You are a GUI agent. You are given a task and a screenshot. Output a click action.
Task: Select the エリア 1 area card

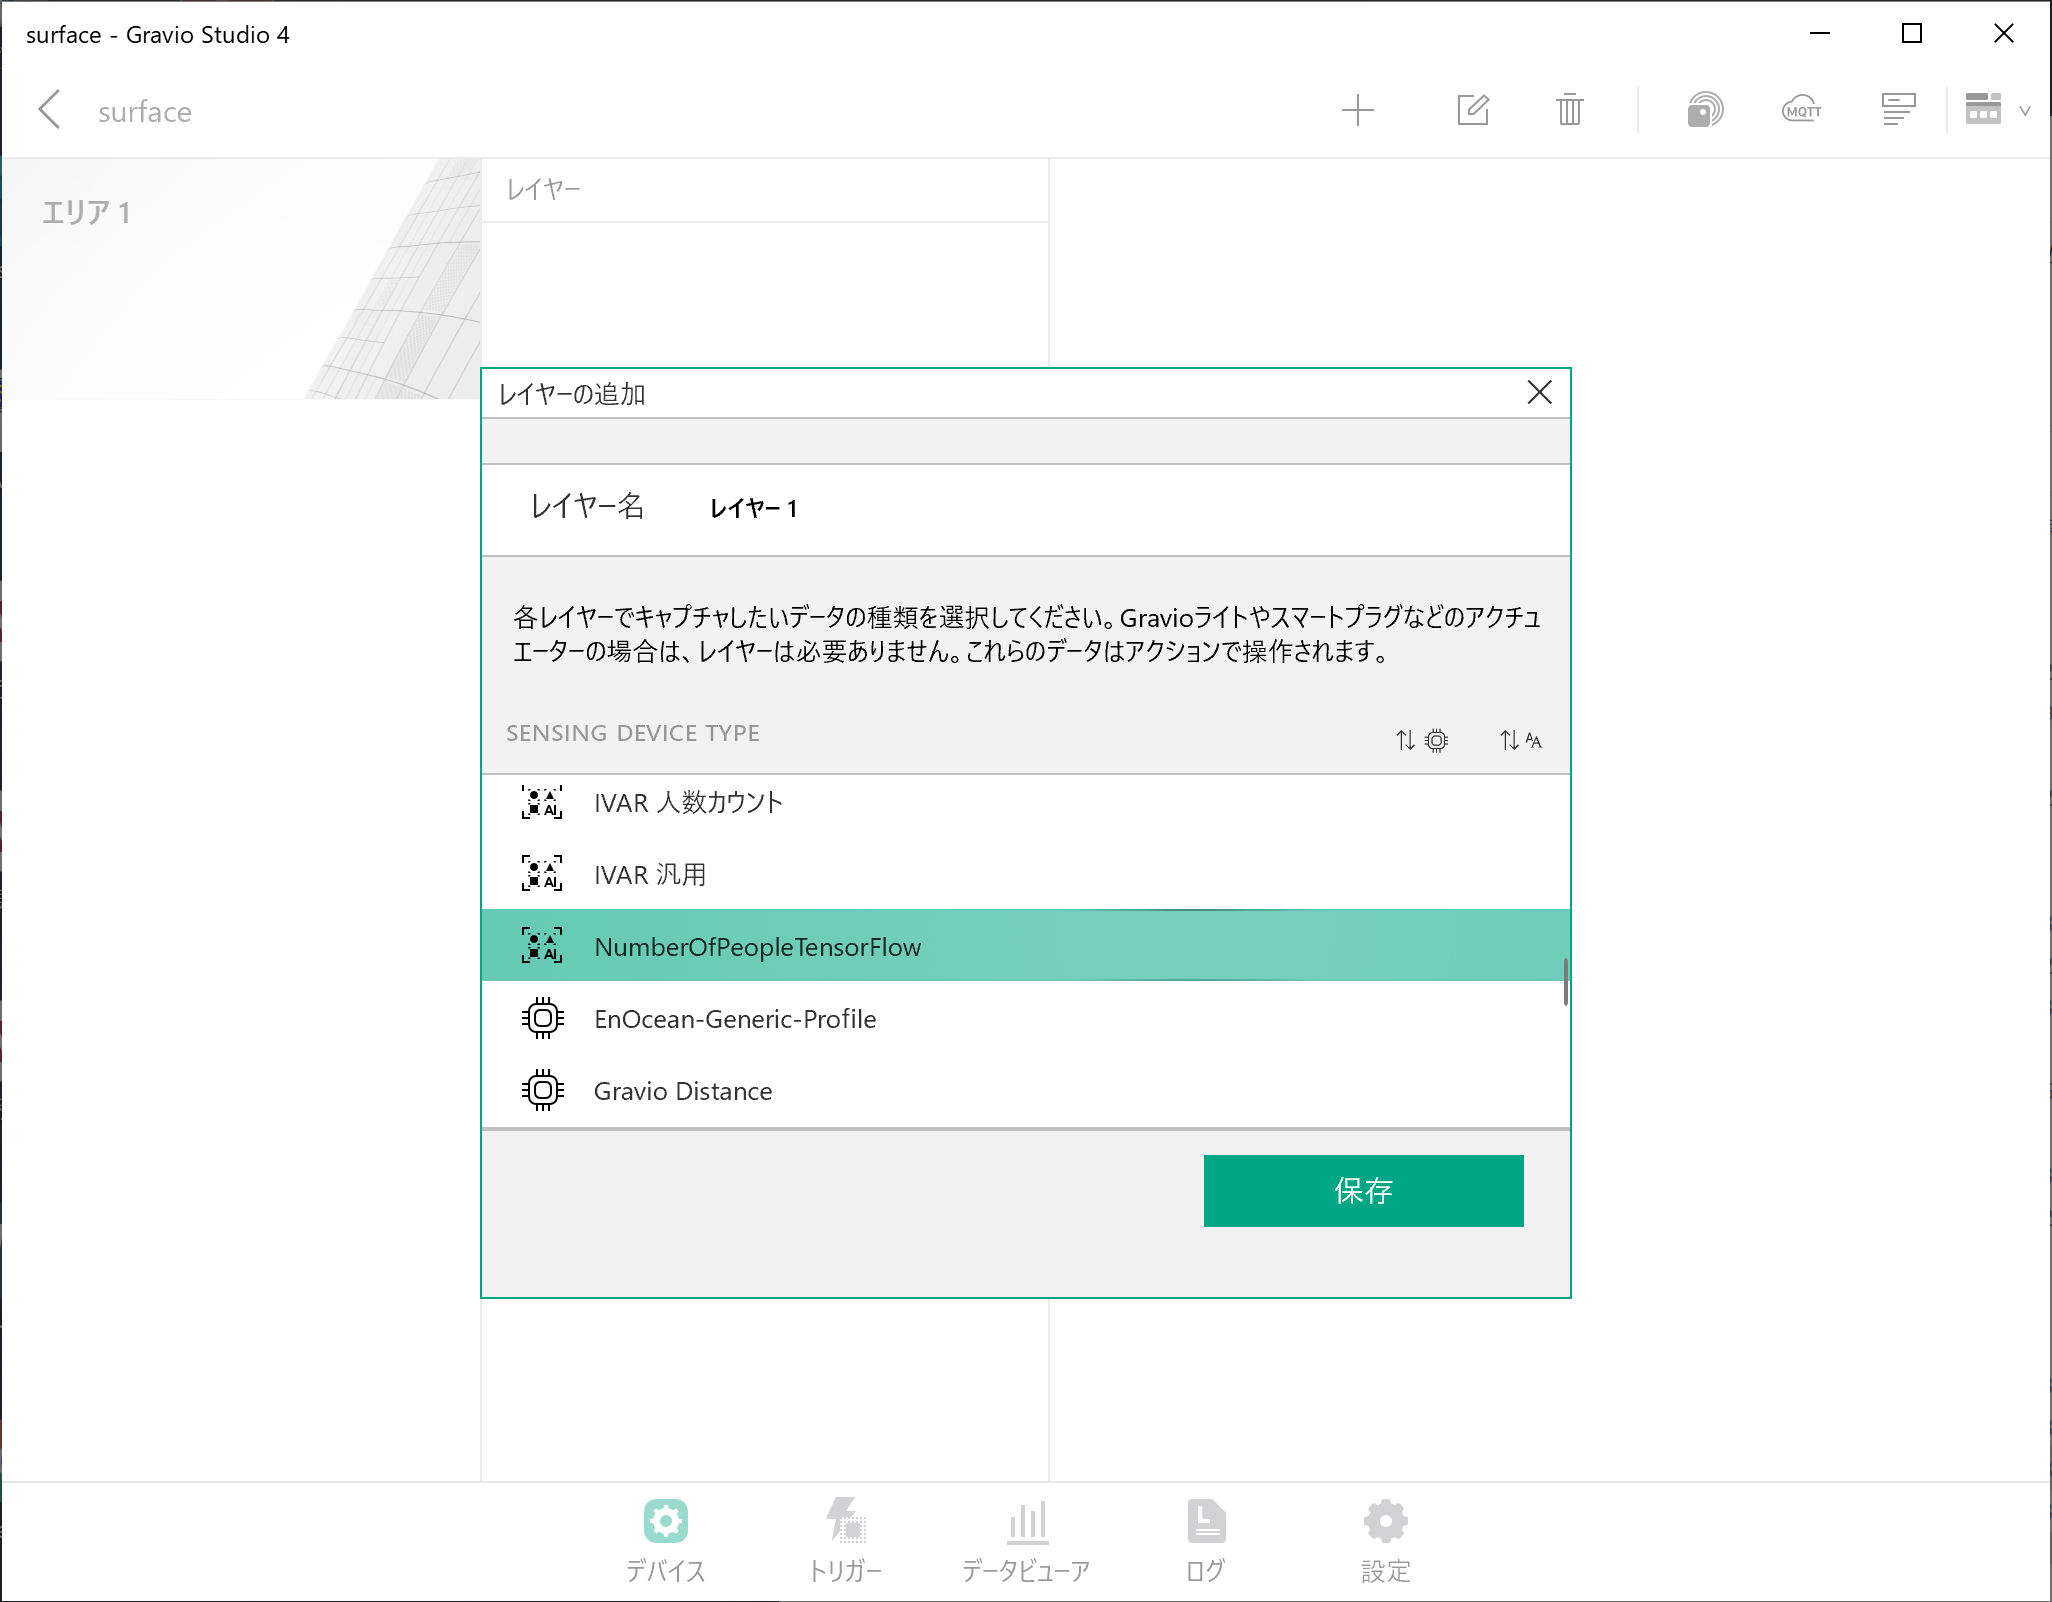tap(241, 279)
